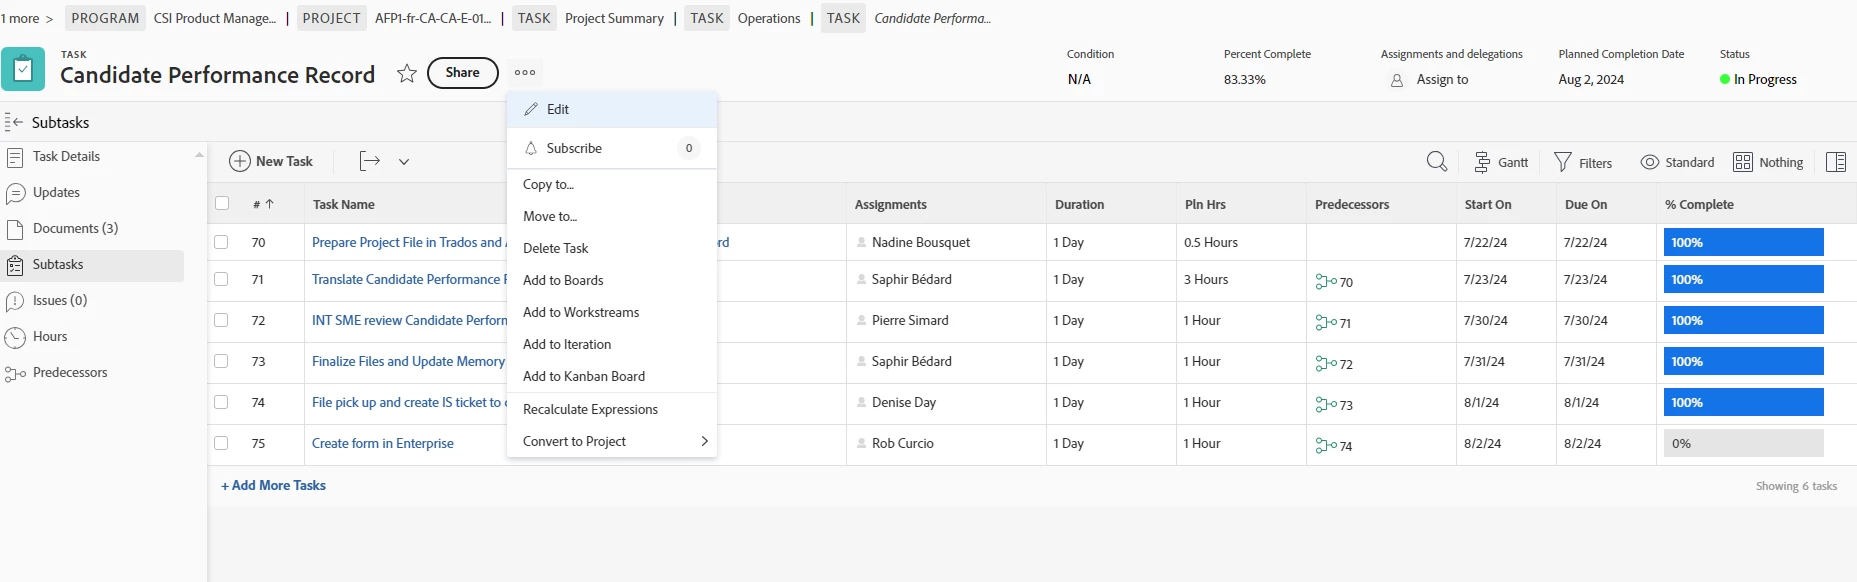Screen dimensions: 1857x582
Task: Expand the export dropdown chevron
Action: (404, 161)
